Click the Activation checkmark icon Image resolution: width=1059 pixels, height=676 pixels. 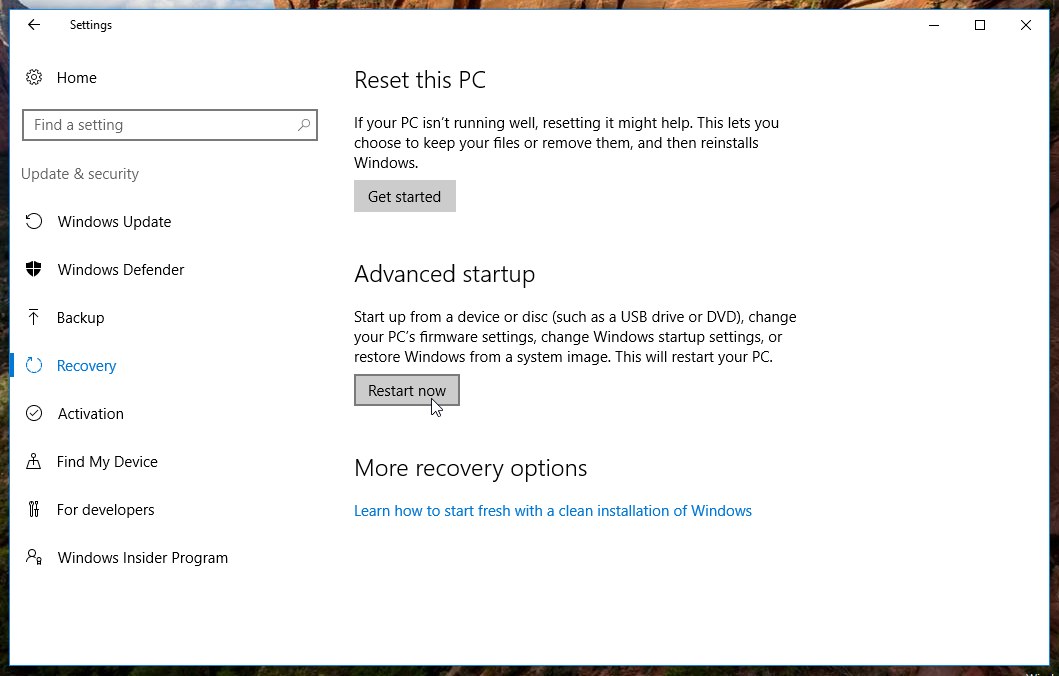tap(34, 413)
